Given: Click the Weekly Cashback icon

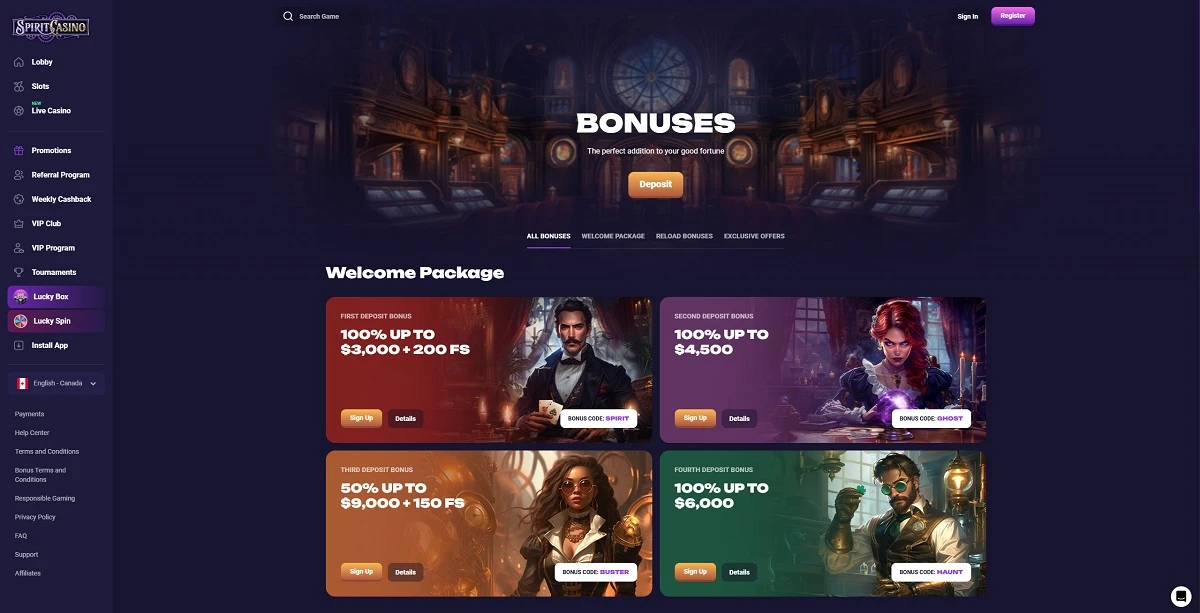Looking at the screenshot, I should [x=19, y=199].
